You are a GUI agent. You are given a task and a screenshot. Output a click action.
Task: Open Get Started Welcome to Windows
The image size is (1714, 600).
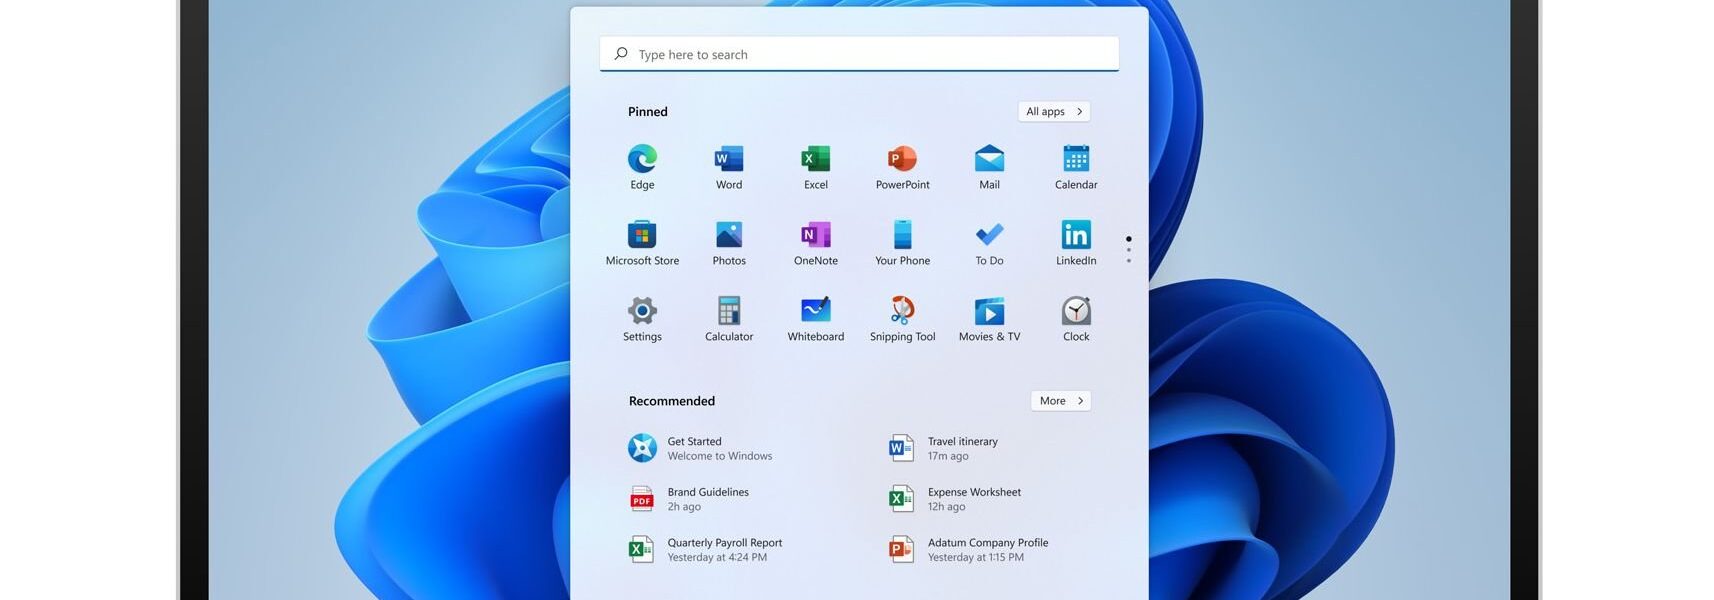(701, 448)
